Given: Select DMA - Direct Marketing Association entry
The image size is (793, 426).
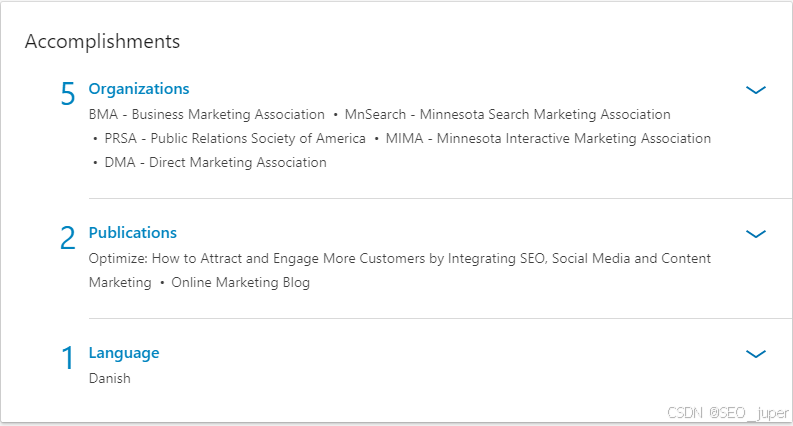Looking at the screenshot, I should [x=215, y=163].
